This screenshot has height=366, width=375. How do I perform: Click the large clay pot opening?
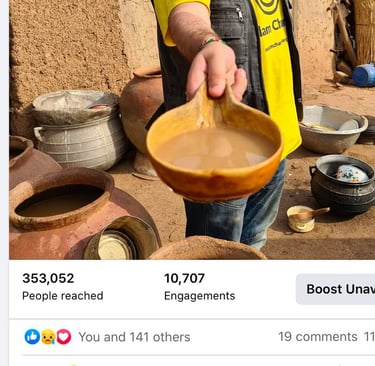click(60, 200)
